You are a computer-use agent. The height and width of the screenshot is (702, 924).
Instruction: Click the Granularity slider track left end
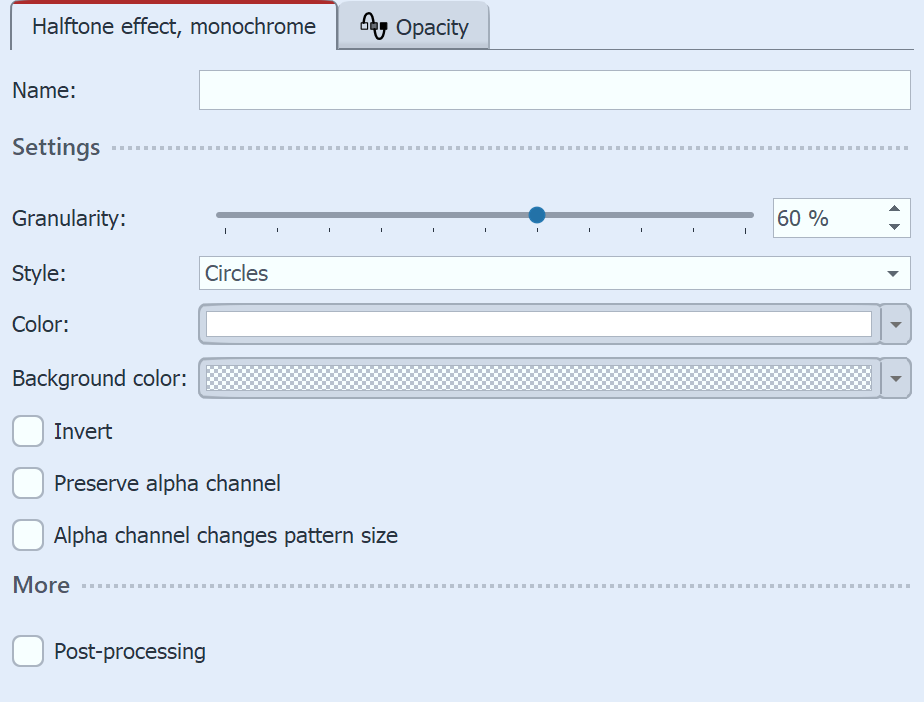click(x=222, y=215)
